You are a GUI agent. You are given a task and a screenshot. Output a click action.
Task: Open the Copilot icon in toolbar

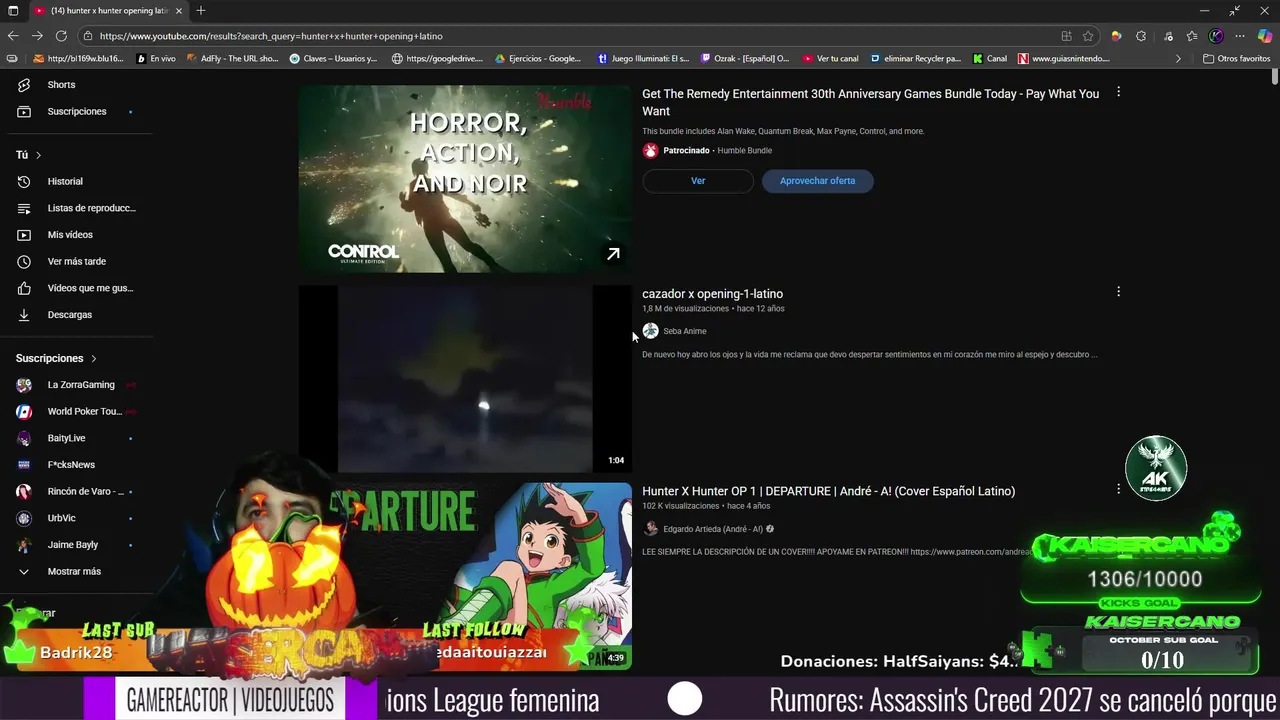click(x=1264, y=36)
